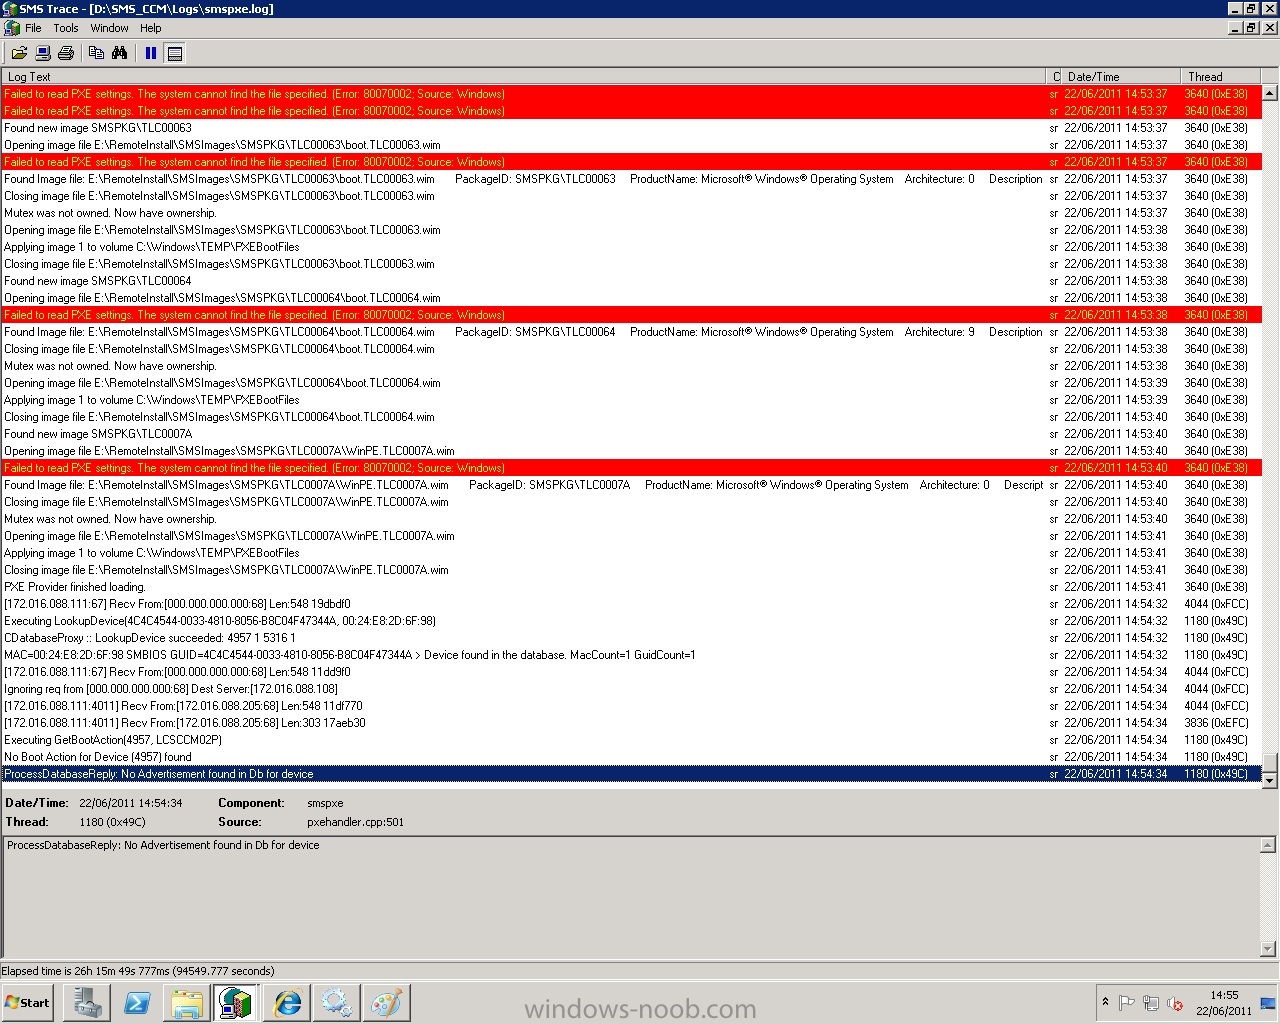
Task: Open the Window menu
Action: (x=109, y=28)
